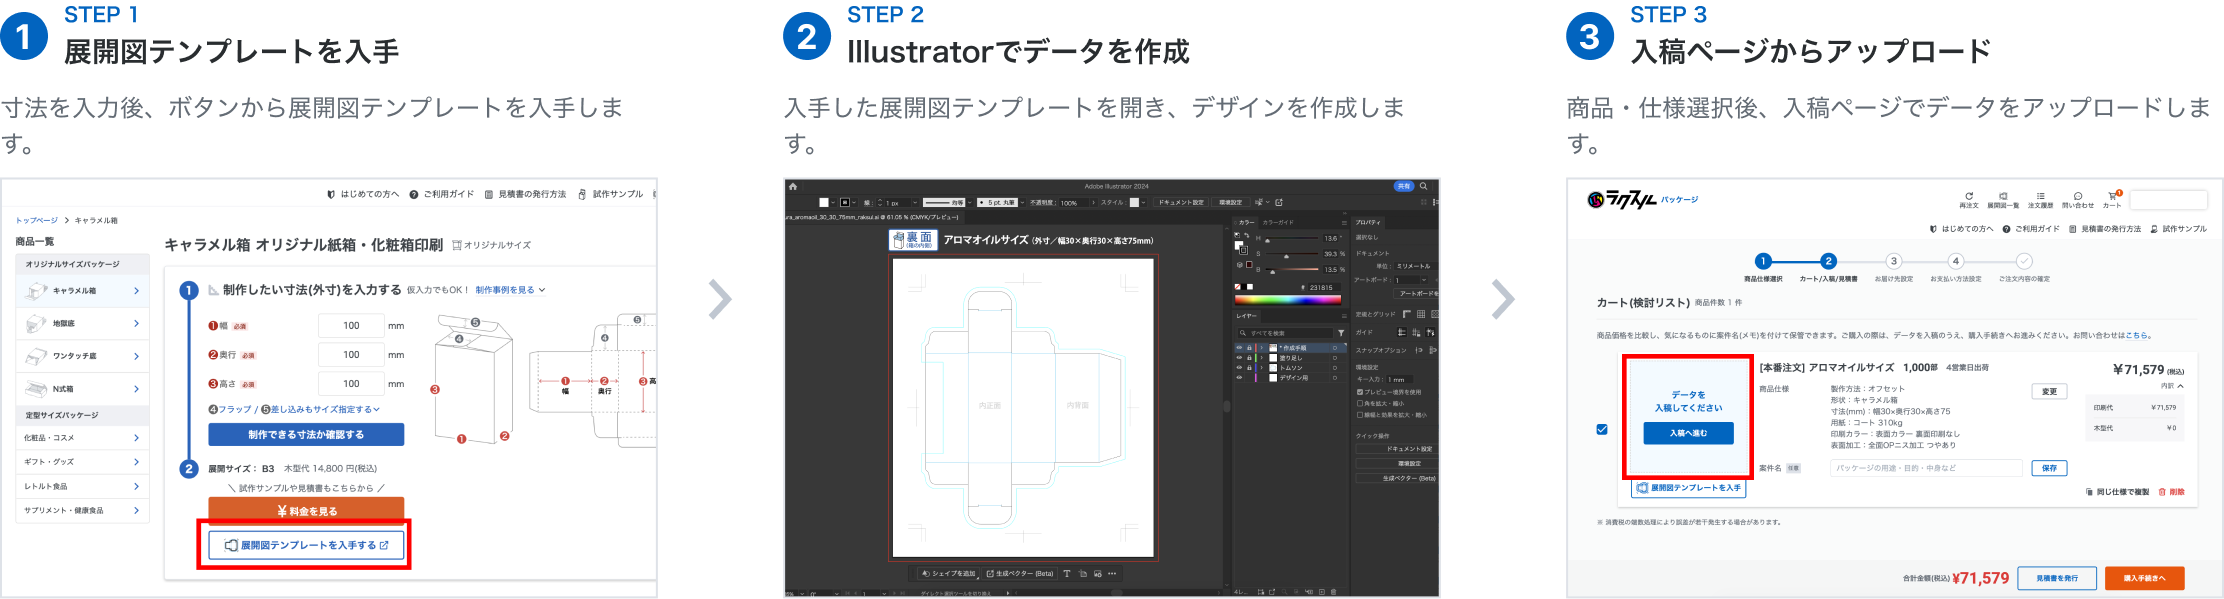Open the ワンタッチ底 sidebar category
Image resolution: width=2224 pixels, height=599 pixels.
point(83,356)
